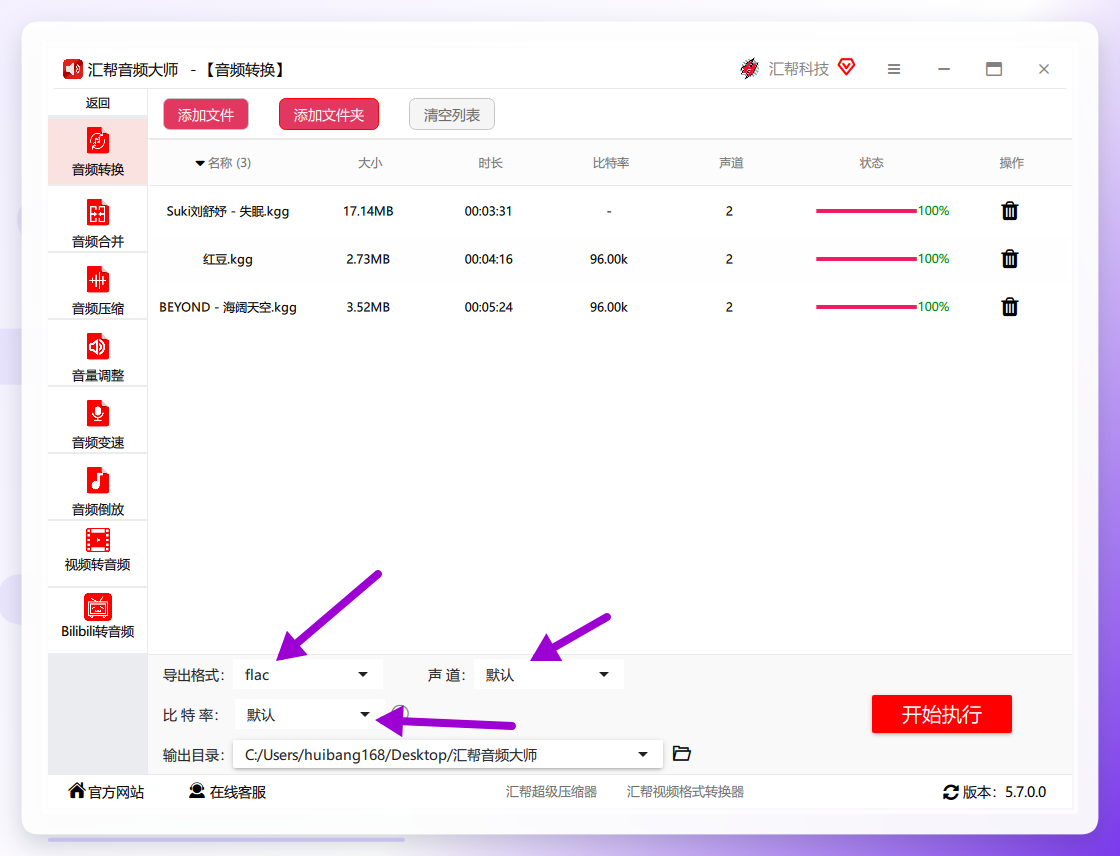Open the hamburger menu in title bar
Screen dimensions: 1120x856
pos(894,69)
